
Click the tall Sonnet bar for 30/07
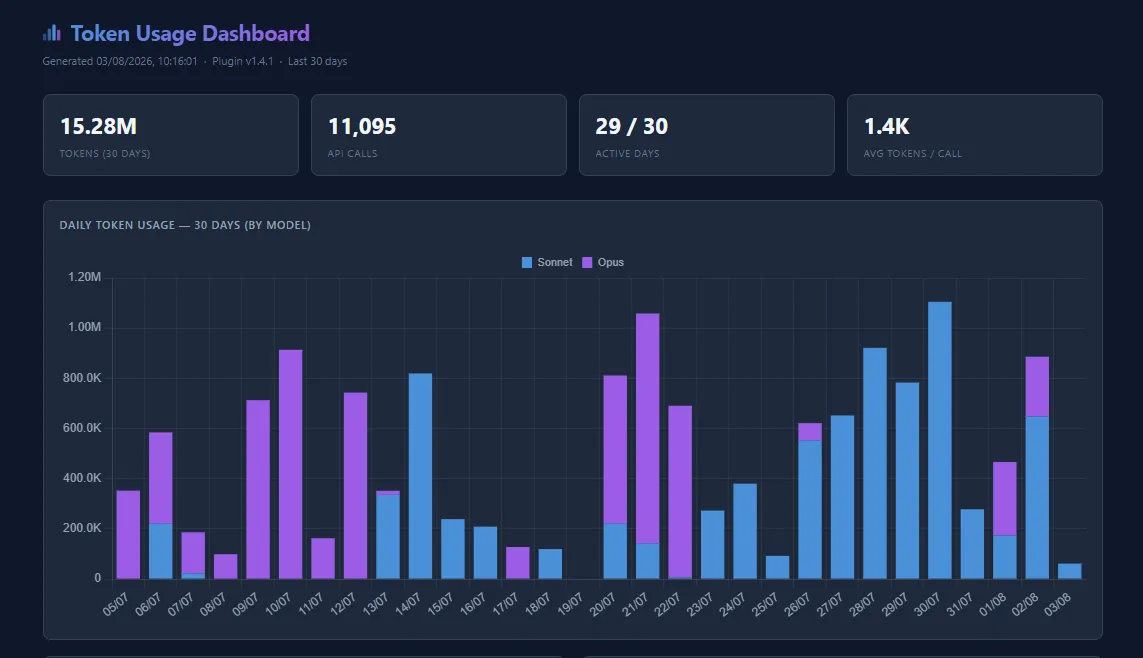(x=940, y=440)
